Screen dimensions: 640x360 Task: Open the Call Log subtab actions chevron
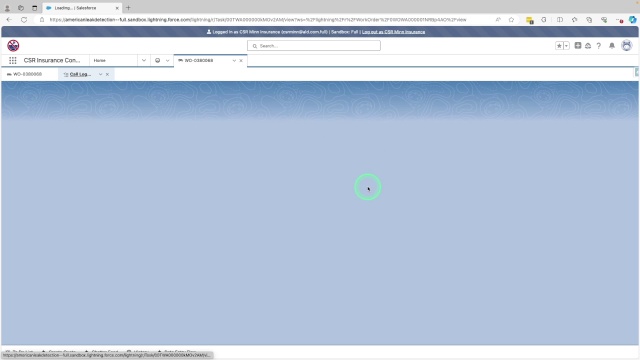click(100, 74)
